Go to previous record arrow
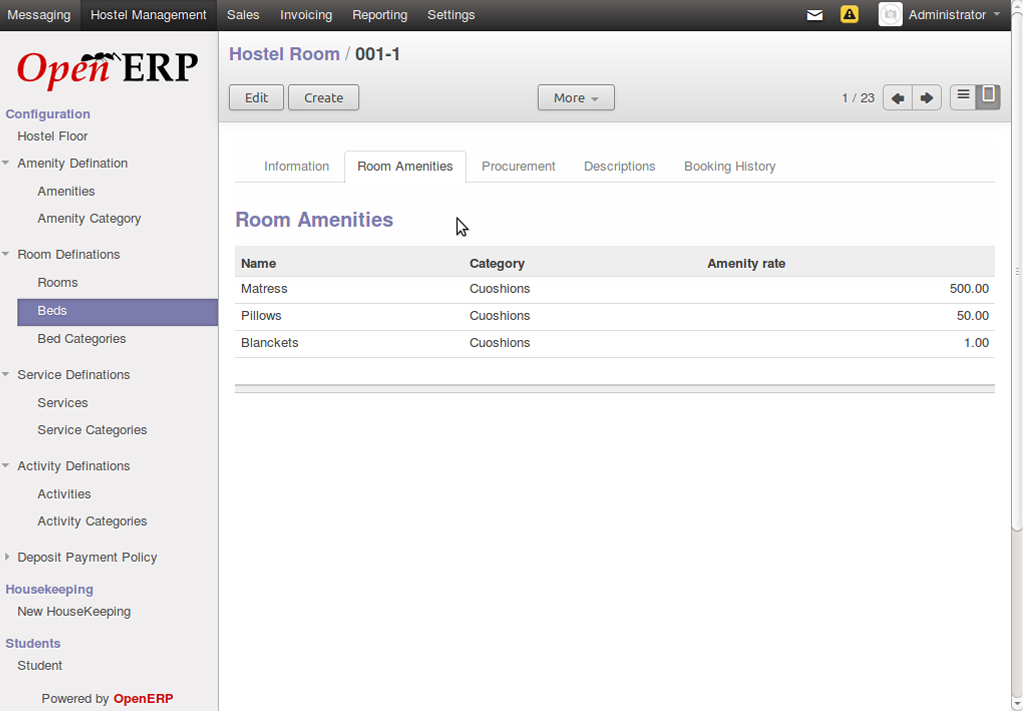The height and width of the screenshot is (711, 1023). [x=898, y=98]
